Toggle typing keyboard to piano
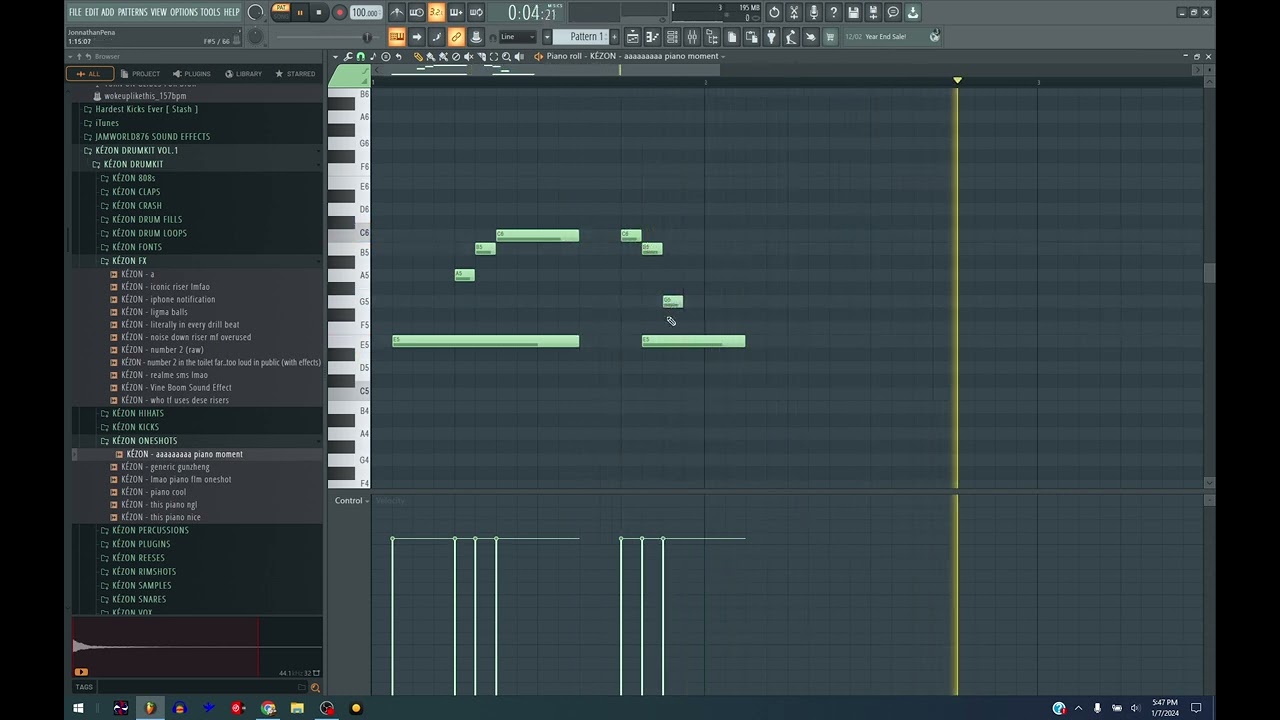The image size is (1280, 720). (x=397, y=36)
